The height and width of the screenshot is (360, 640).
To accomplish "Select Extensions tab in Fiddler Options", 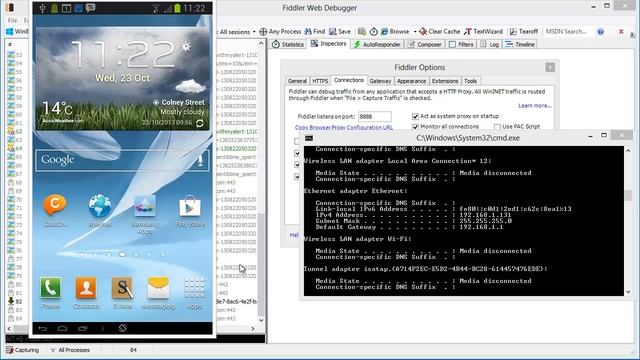I will click(445, 81).
